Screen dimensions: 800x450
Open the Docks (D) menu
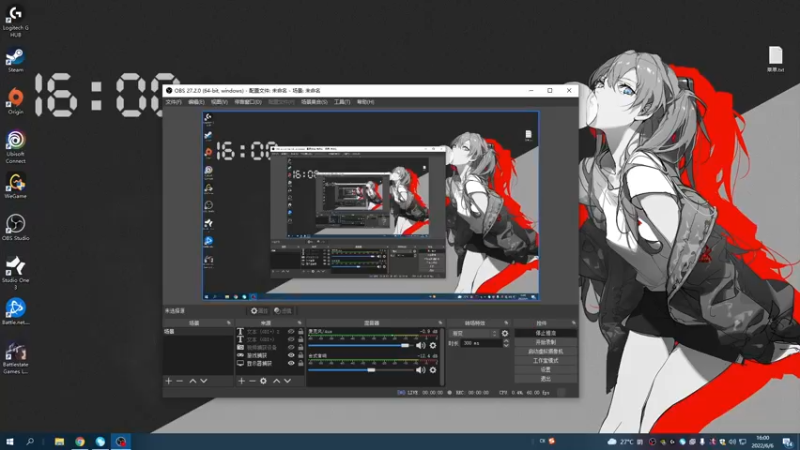(x=248, y=102)
